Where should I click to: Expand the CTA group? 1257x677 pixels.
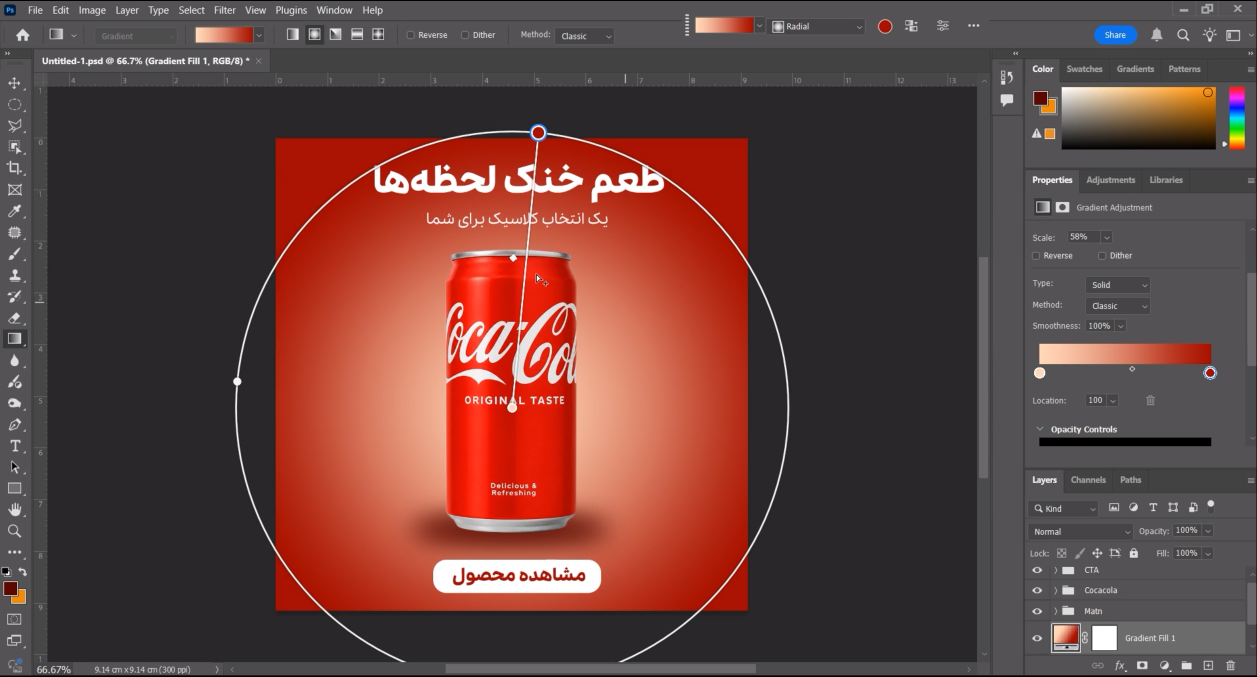1055,570
